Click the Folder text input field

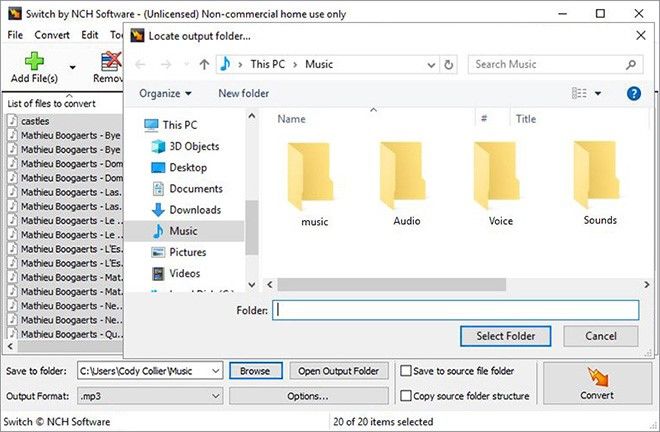click(455, 310)
